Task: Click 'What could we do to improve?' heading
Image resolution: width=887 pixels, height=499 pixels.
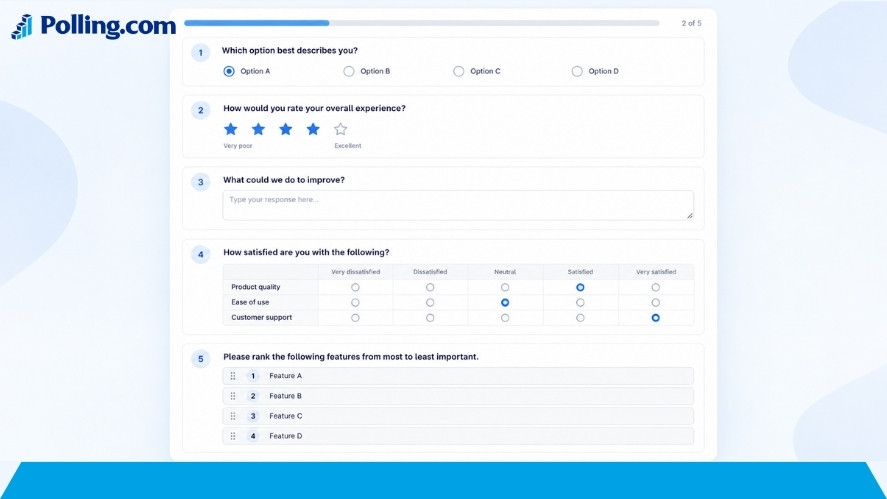Action: 283,180
